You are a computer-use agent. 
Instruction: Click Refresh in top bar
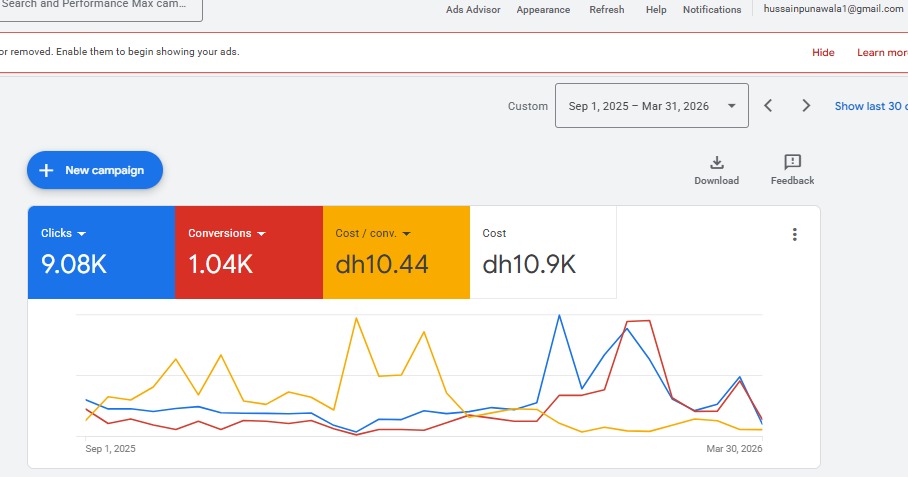(x=607, y=10)
